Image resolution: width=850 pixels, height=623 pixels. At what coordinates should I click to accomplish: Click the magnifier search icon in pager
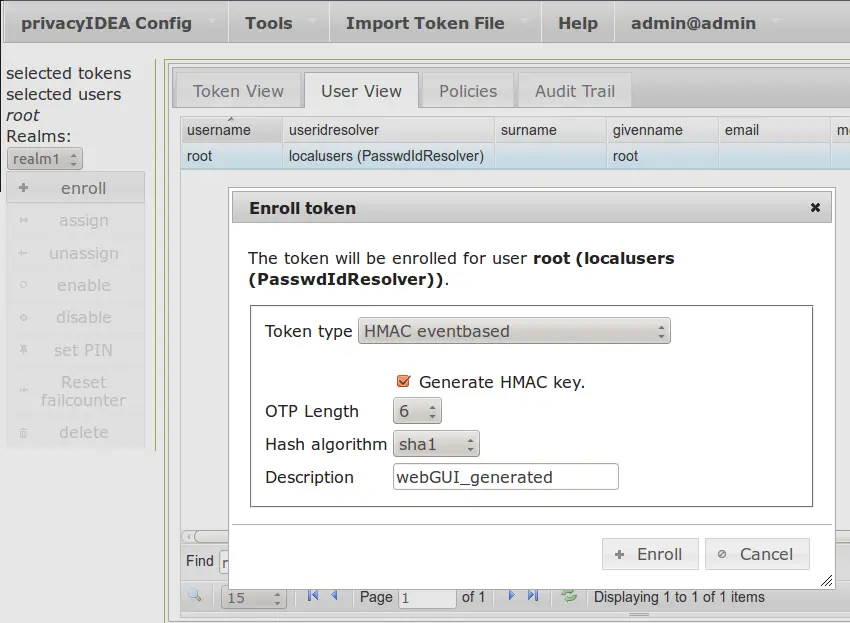[195, 596]
